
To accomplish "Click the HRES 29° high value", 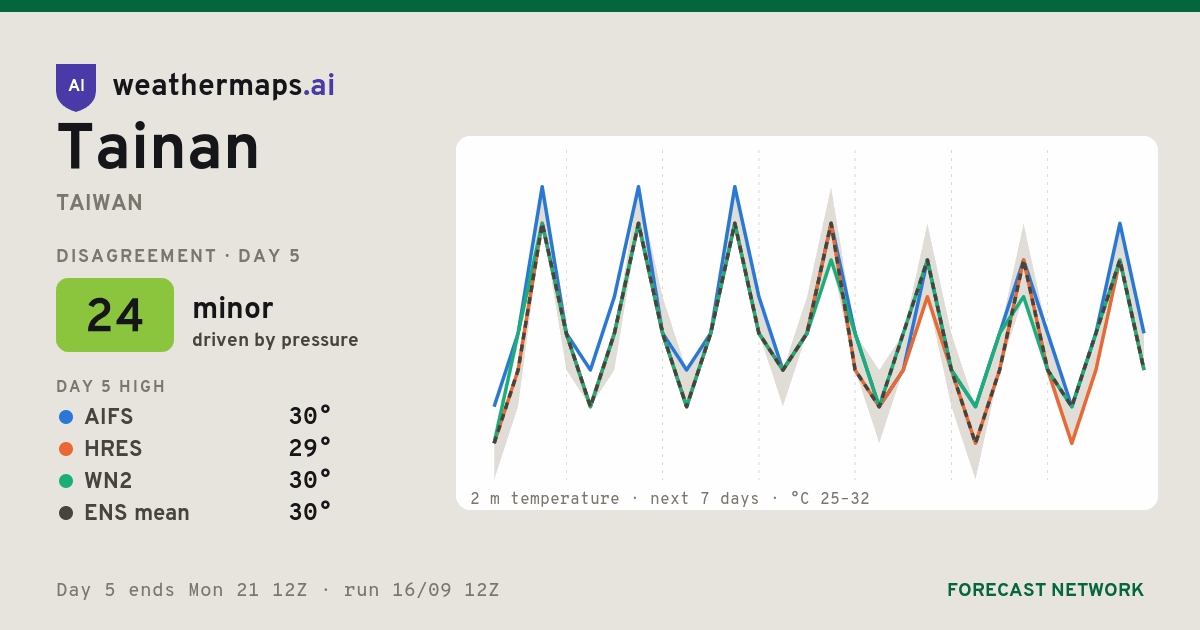I will coord(310,448).
